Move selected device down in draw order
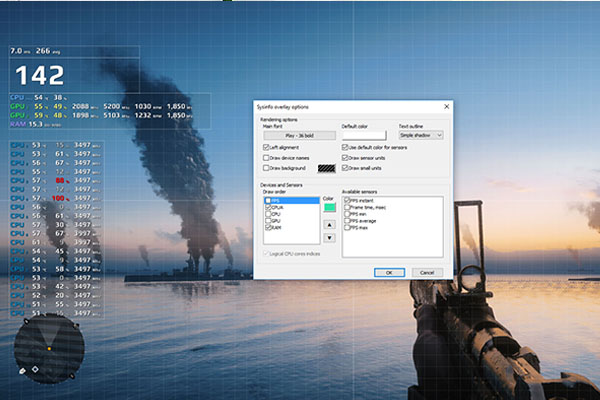Viewport: 600px width, 400px height. click(331, 236)
